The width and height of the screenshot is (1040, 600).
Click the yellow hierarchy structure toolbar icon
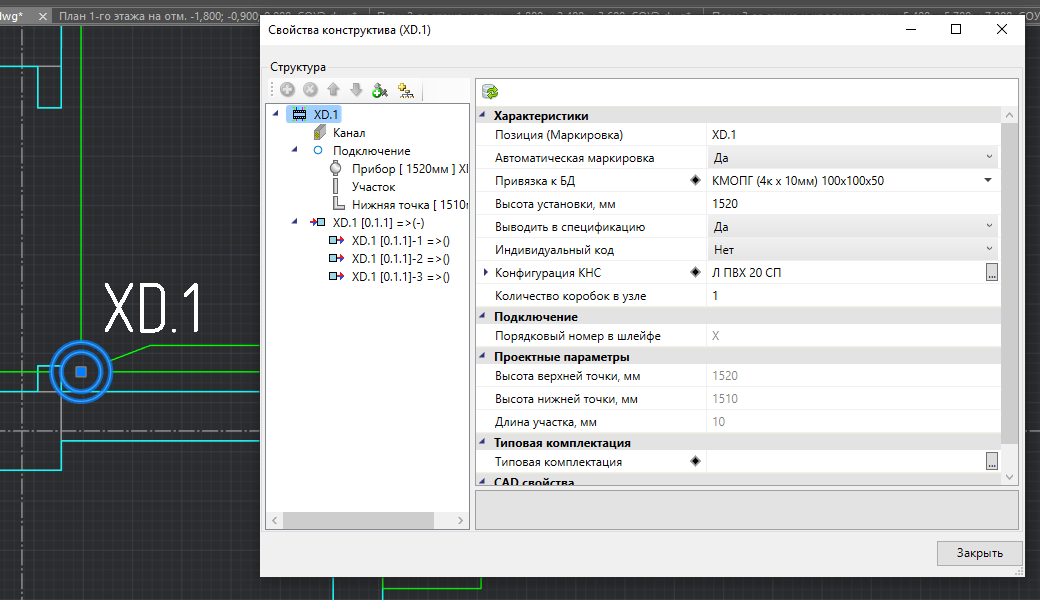click(406, 91)
